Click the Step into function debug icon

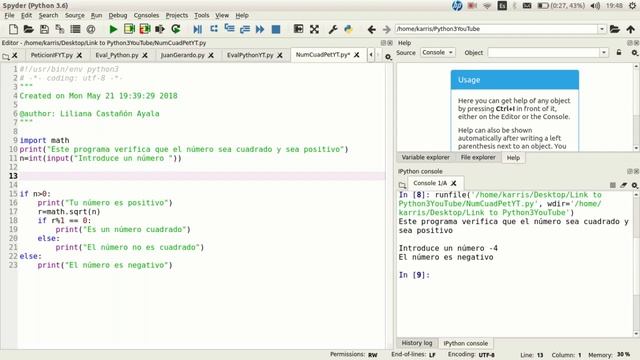(x=229, y=29)
